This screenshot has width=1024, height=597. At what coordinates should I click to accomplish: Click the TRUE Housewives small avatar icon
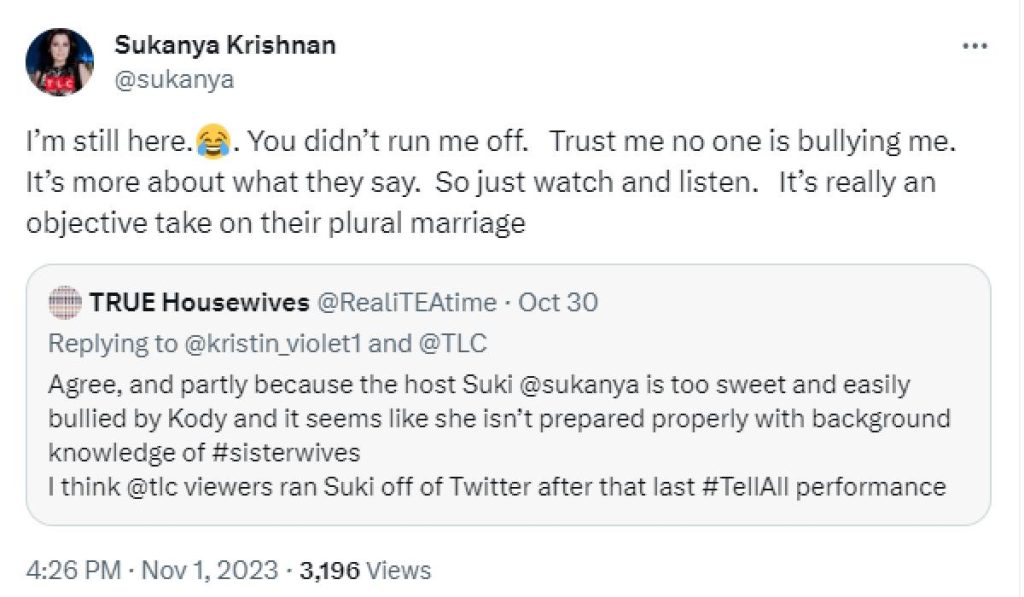[x=65, y=302]
